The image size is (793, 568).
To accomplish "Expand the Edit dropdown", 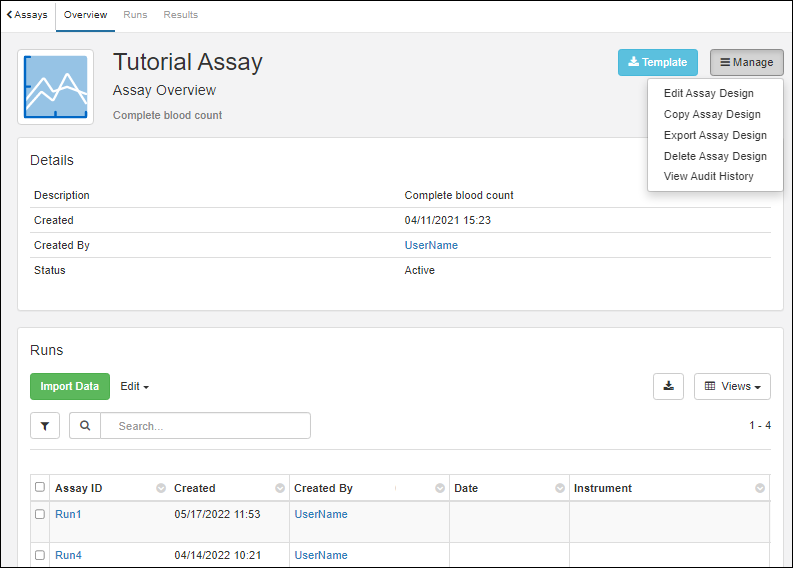I will coord(134,386).
